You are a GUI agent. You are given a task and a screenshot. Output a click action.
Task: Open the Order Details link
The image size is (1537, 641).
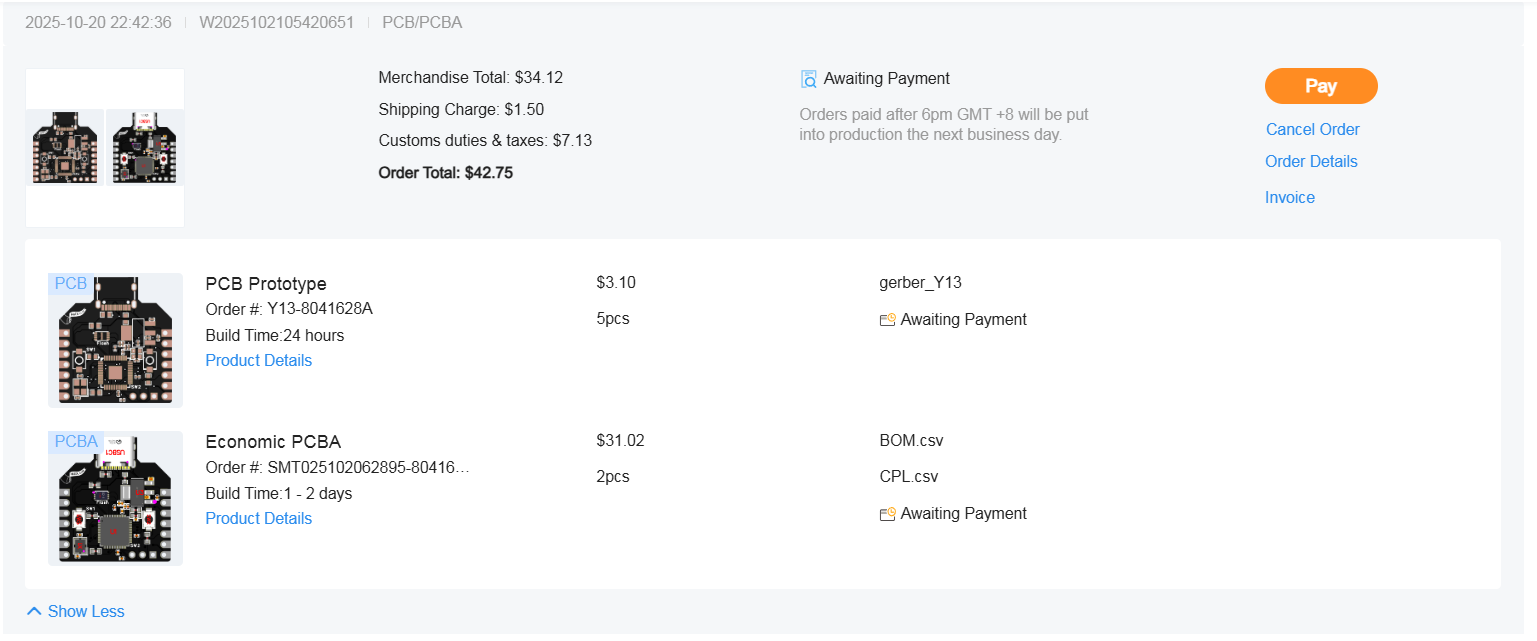(1311, 161)
